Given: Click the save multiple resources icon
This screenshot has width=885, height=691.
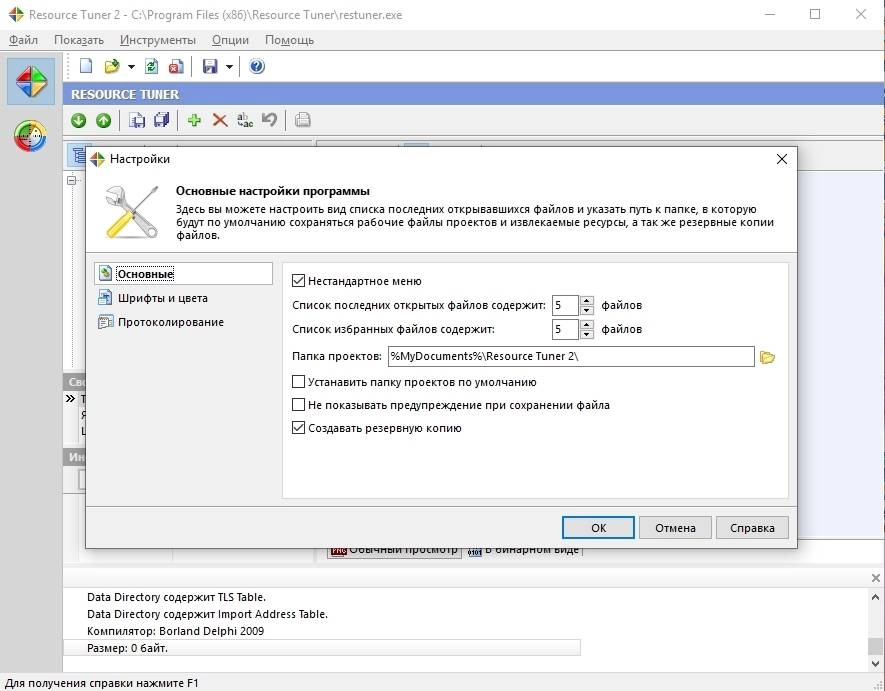Looking at the screenshot, I should 161,120.
